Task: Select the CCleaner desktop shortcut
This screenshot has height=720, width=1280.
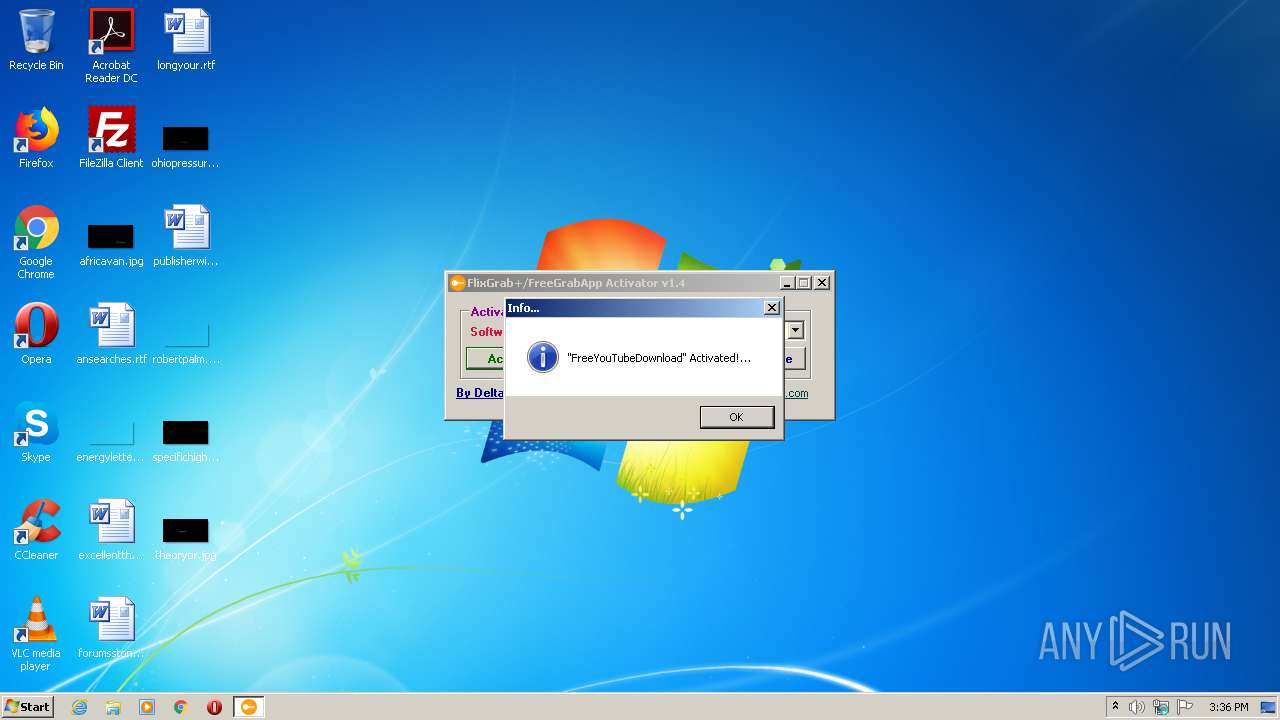Action: coord(36,530)
